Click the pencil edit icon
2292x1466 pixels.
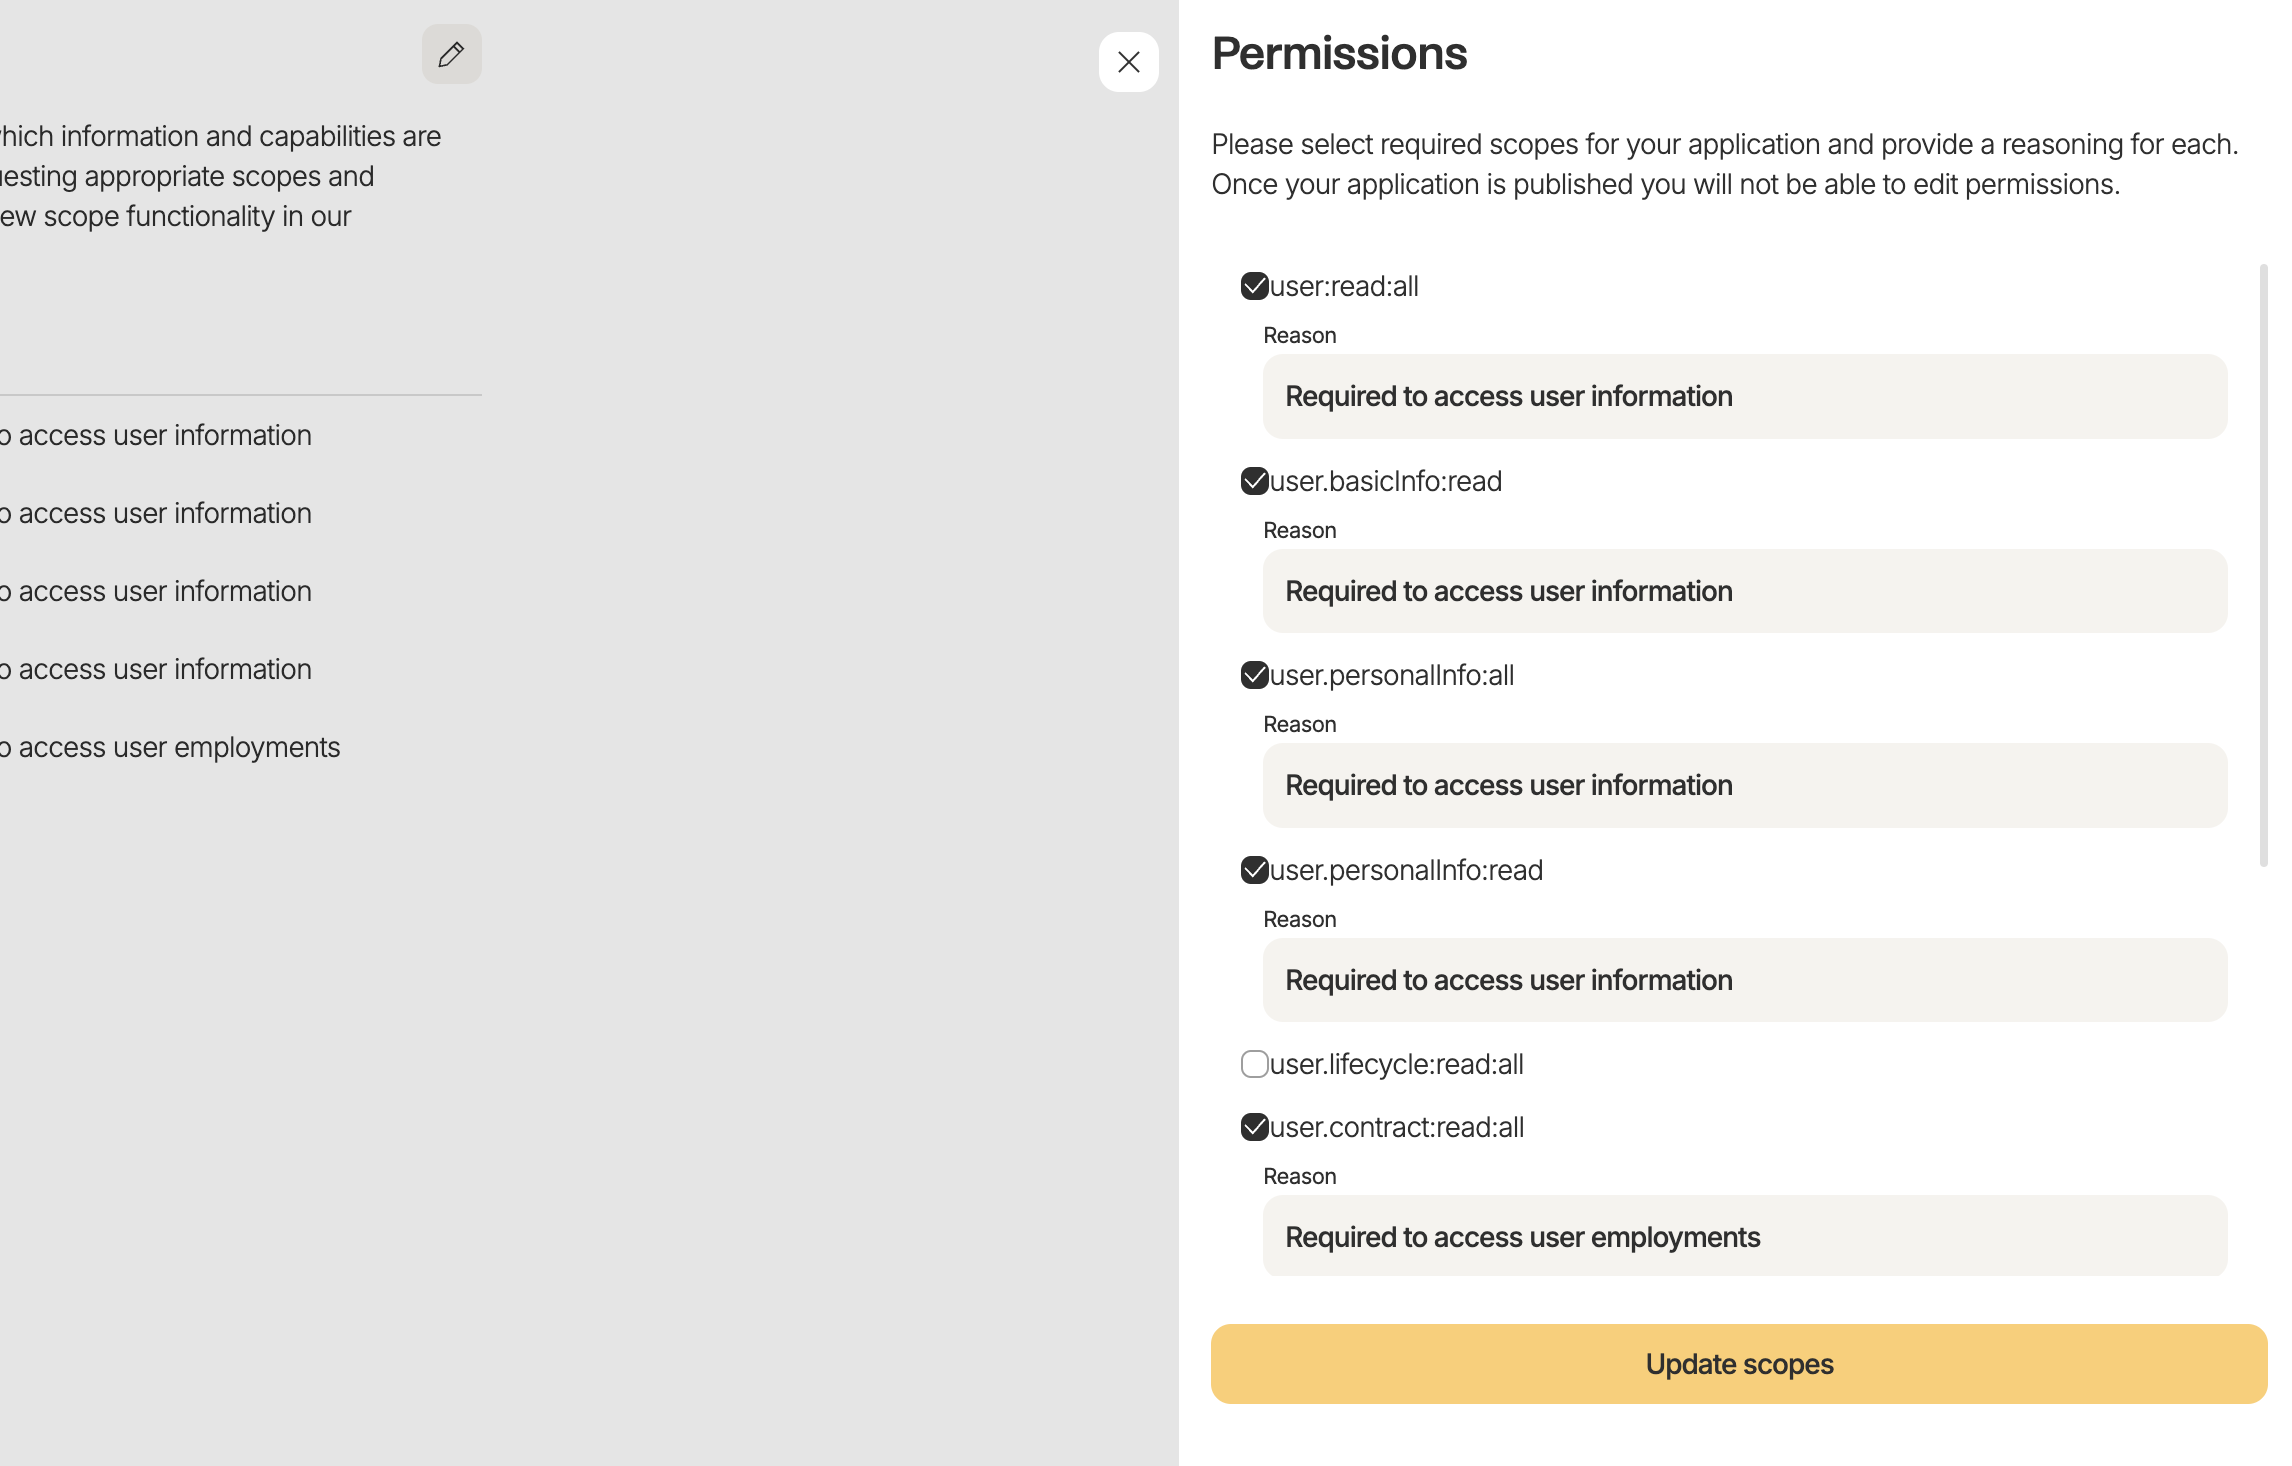tap(450, 55)
